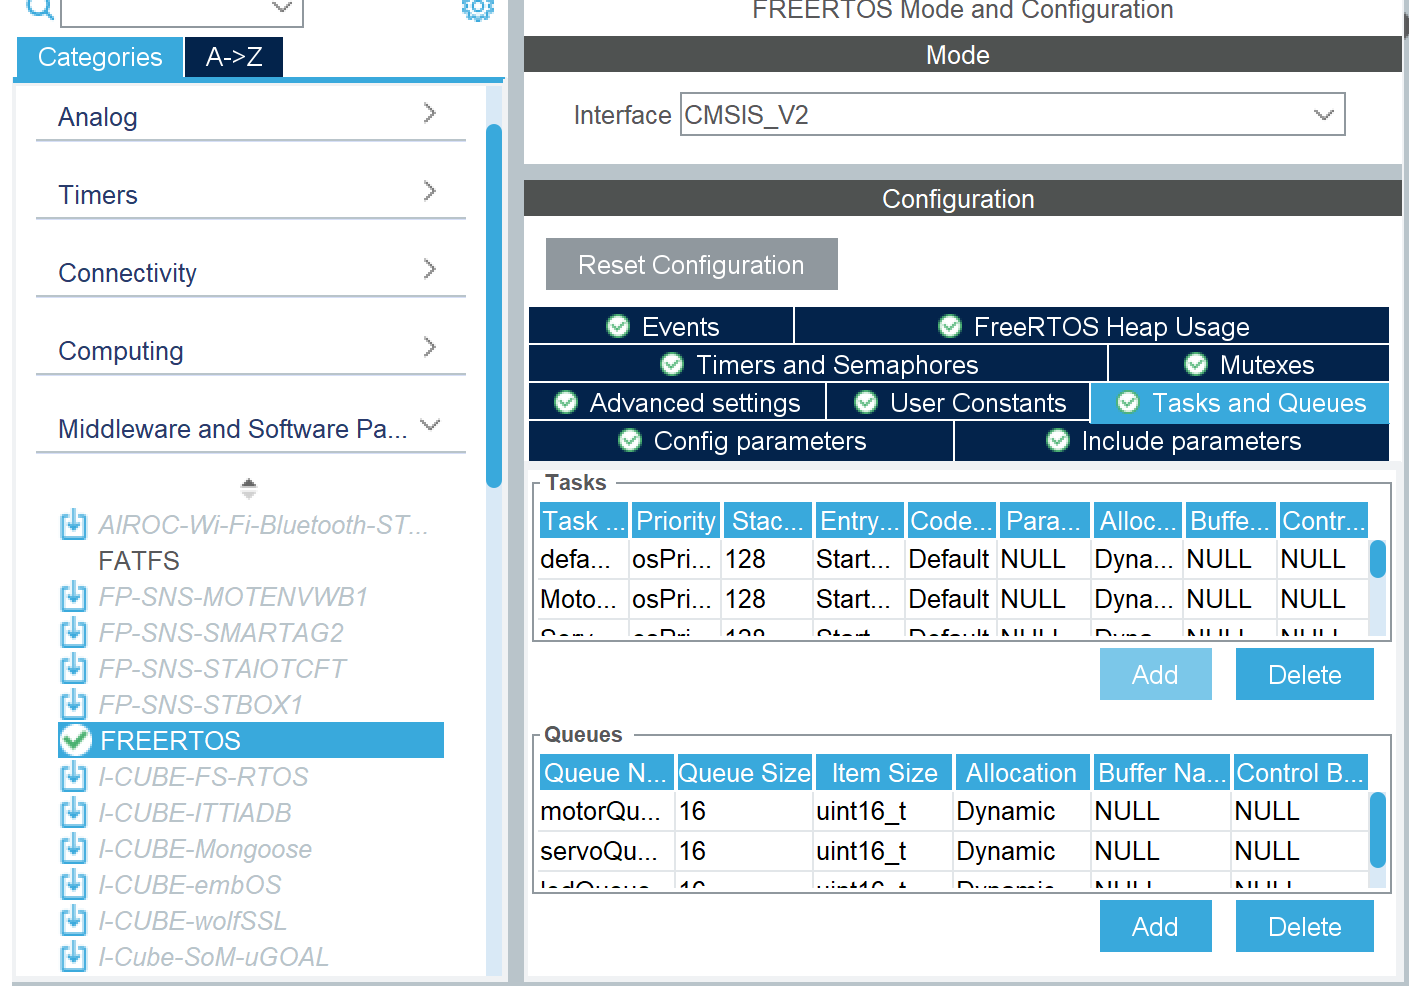Open the Advanced settings tab

click(677, 402)
